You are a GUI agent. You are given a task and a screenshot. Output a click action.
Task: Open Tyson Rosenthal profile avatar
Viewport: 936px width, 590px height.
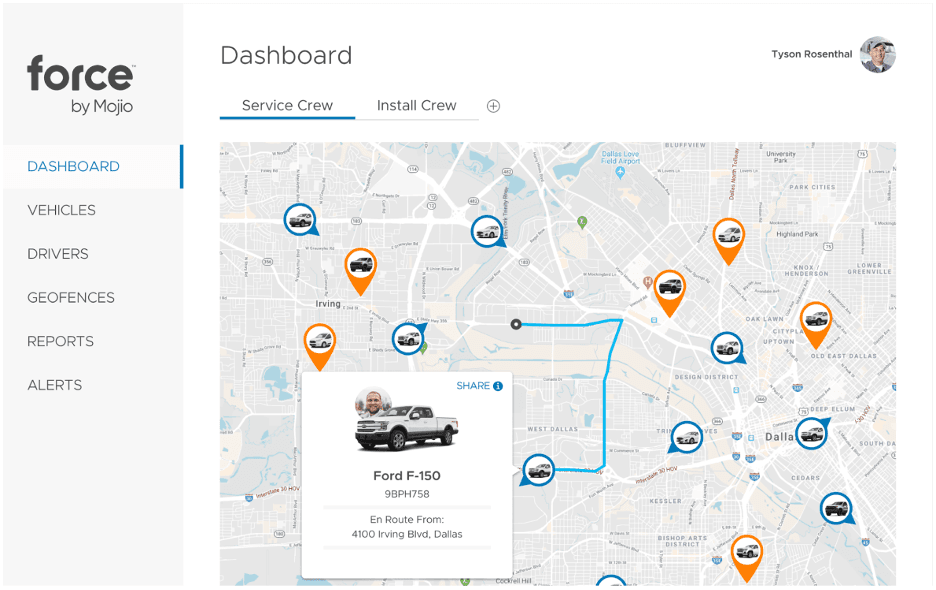coord(878,55)
